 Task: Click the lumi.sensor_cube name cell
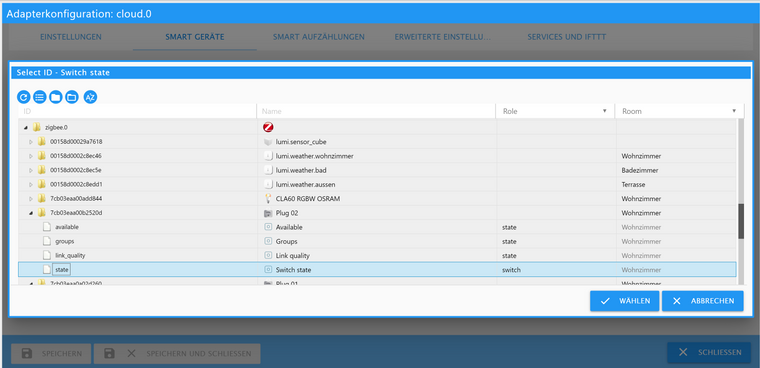point(377,142)
